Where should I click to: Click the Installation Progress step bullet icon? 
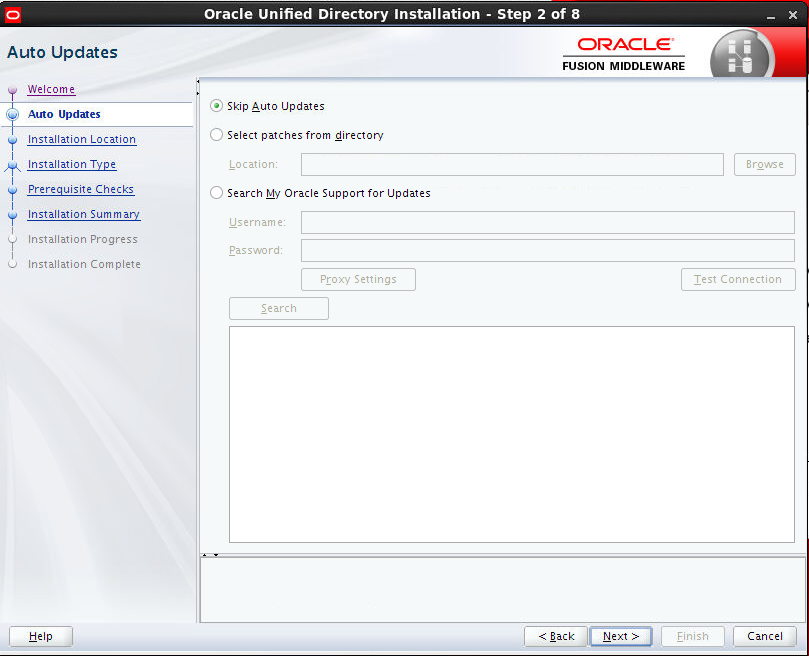click(13, 239)
